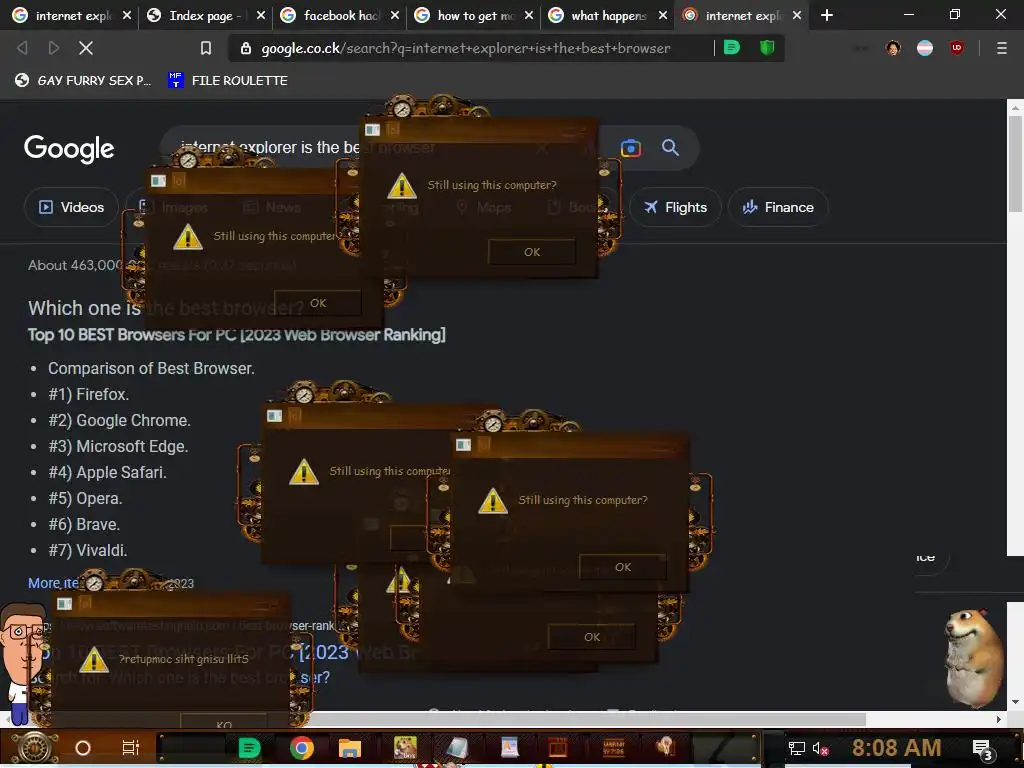This screenshot has height=768, width=1024.
Task: Close the 'facebook hac' tab
Action: [x=394, y=15]
